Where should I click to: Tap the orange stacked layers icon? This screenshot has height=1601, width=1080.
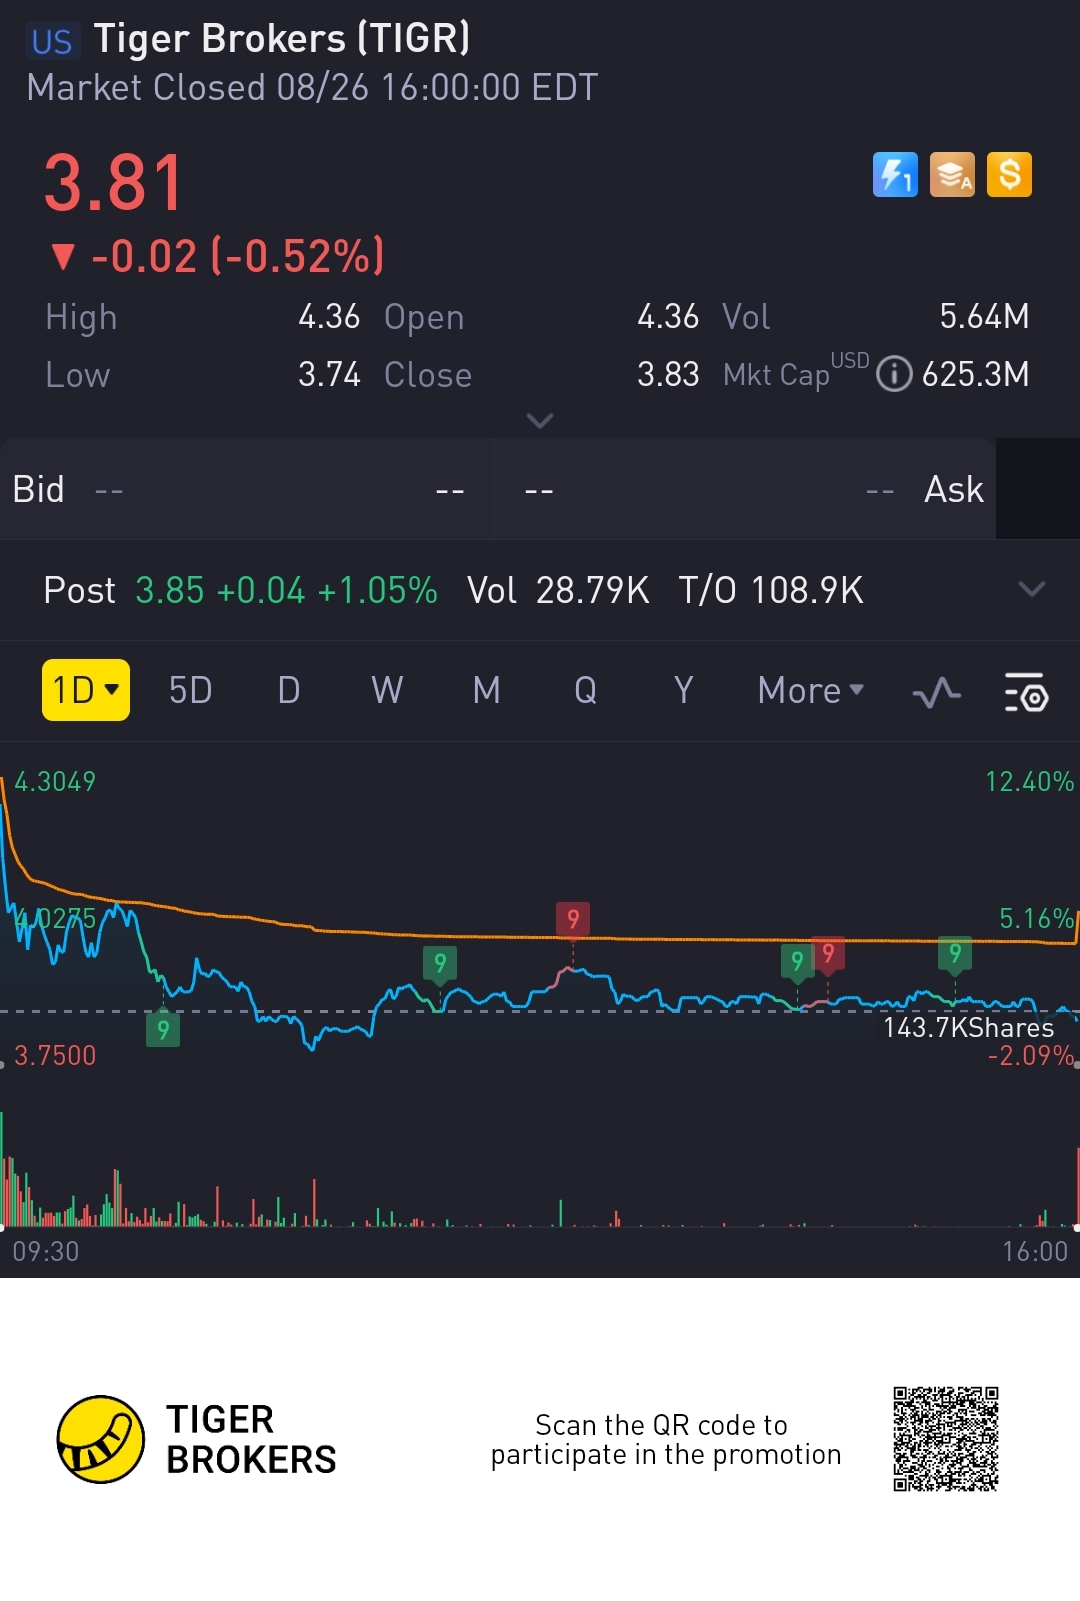(952, 175)
